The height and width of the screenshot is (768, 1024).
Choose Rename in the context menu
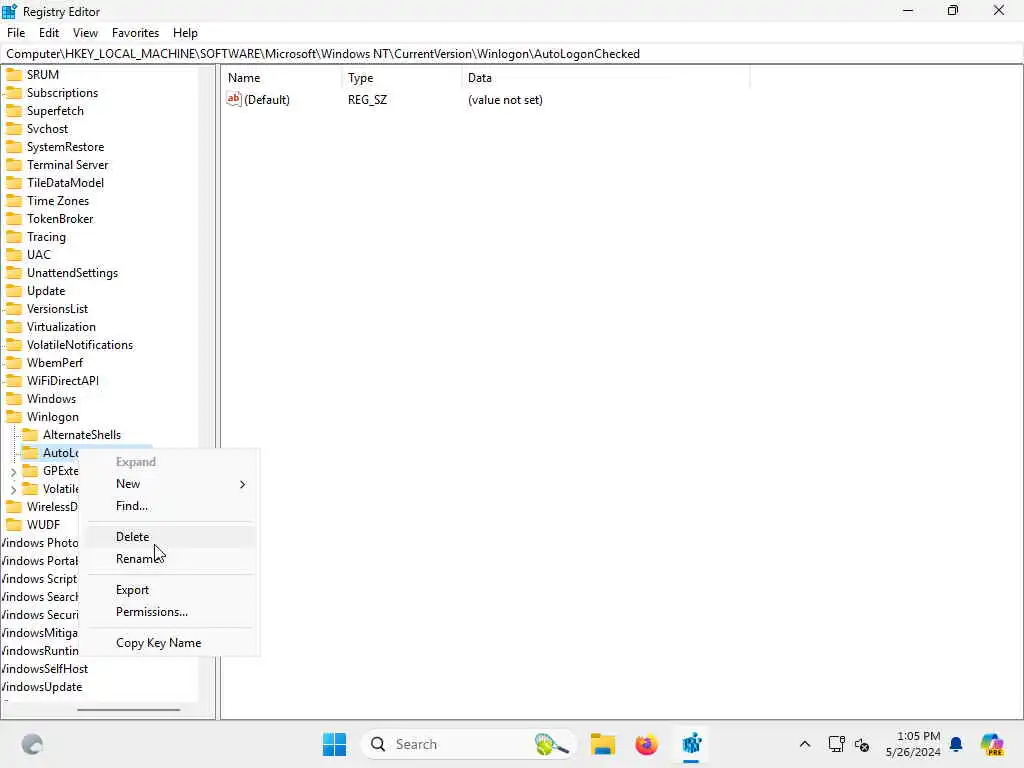coord(170,559)
